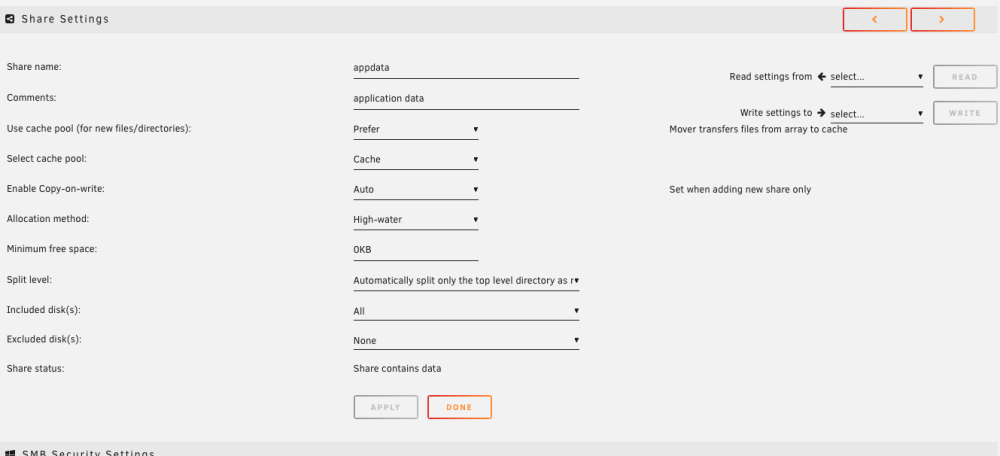Click the 'Write settings to' label
The height and width of the screenshot is (456, 1000).
point(776,113)
